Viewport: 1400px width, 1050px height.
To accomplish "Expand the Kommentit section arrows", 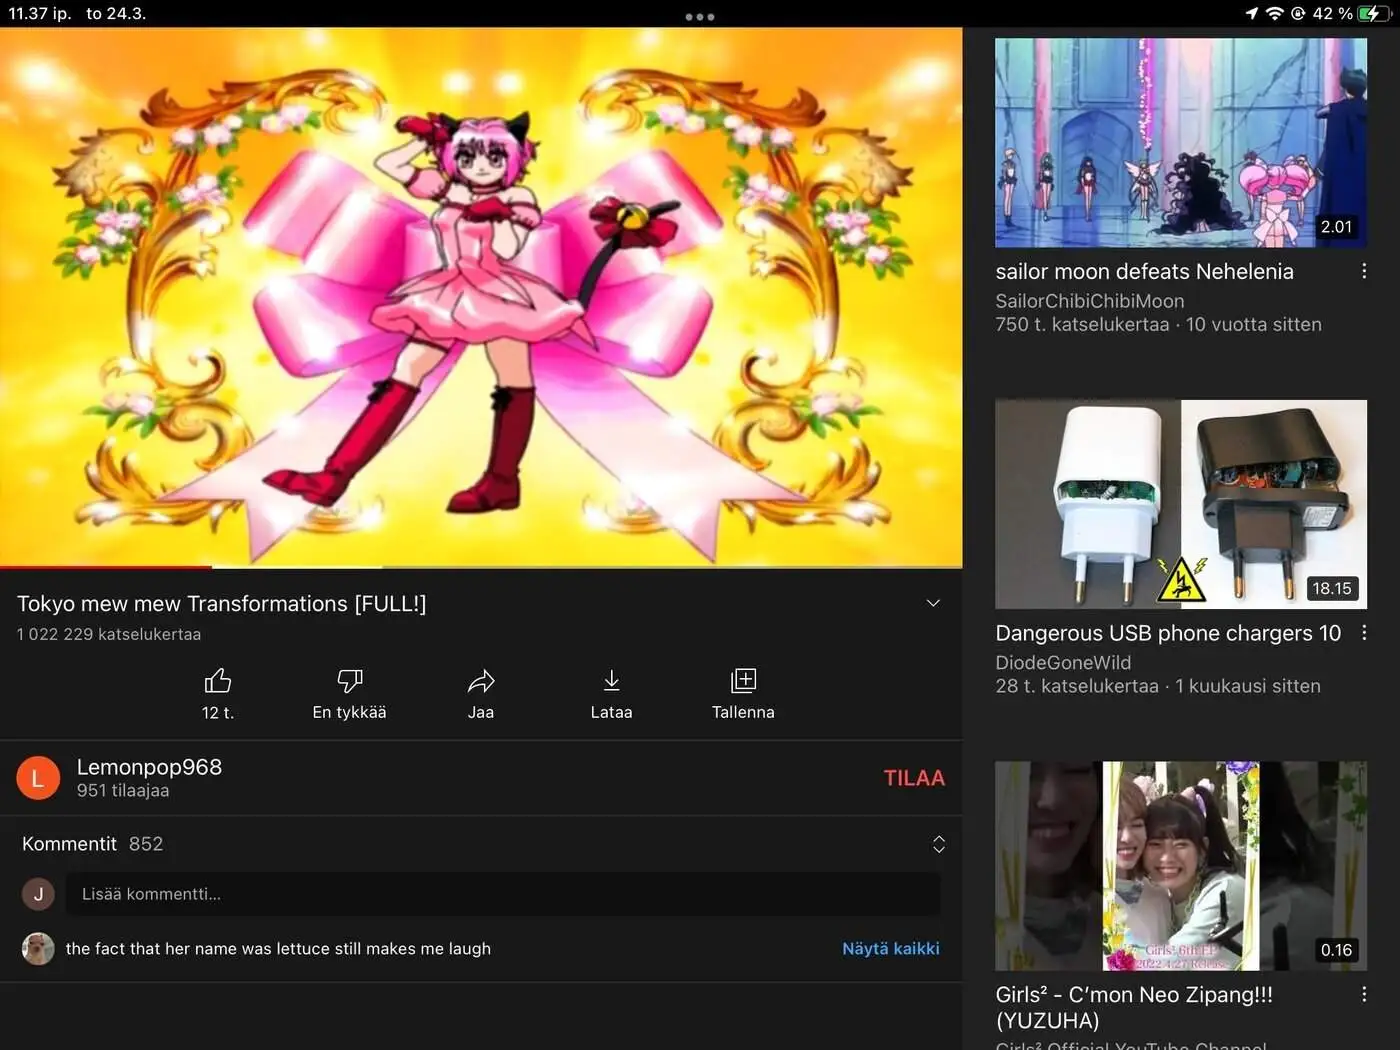I will 938,844.
